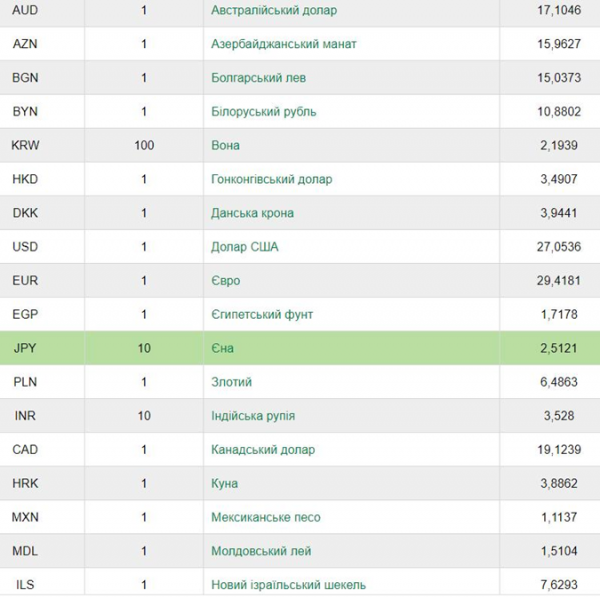Click the rate value 1,1137

[x=559, y=517]
